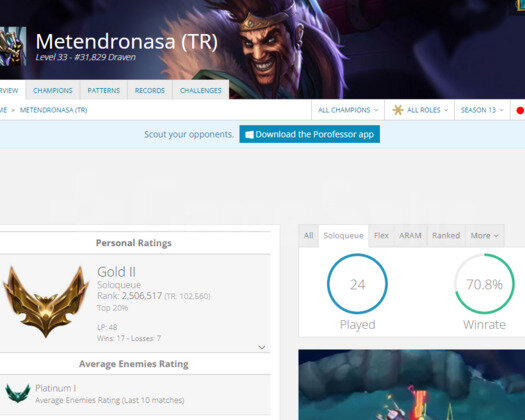Viewport: 525px width, 420px height.
Task: Click the 'Top 20%' text
Action: point(112,308)
